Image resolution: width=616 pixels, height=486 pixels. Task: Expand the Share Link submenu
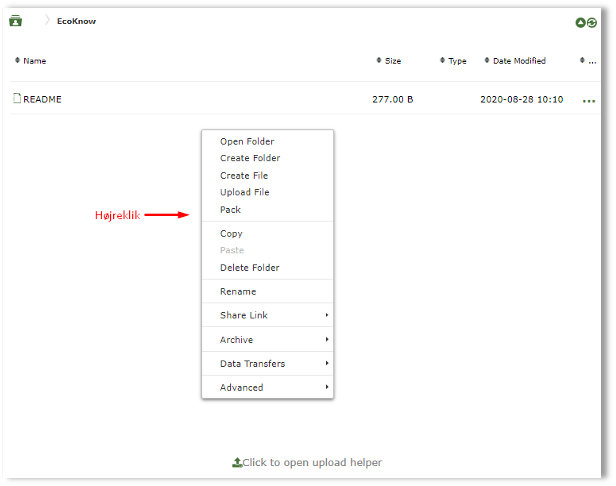click(x=268, y=315)
